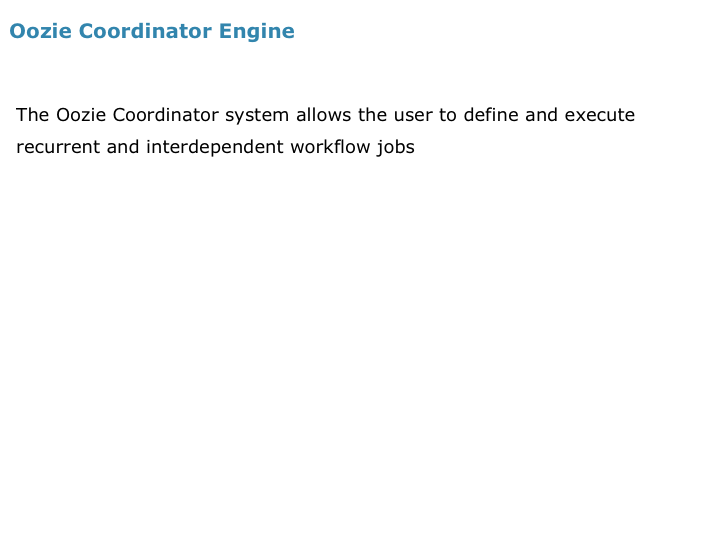Click the word execute at line end
The width and height of the screenshot is (720, 540).
pos(600,116)
